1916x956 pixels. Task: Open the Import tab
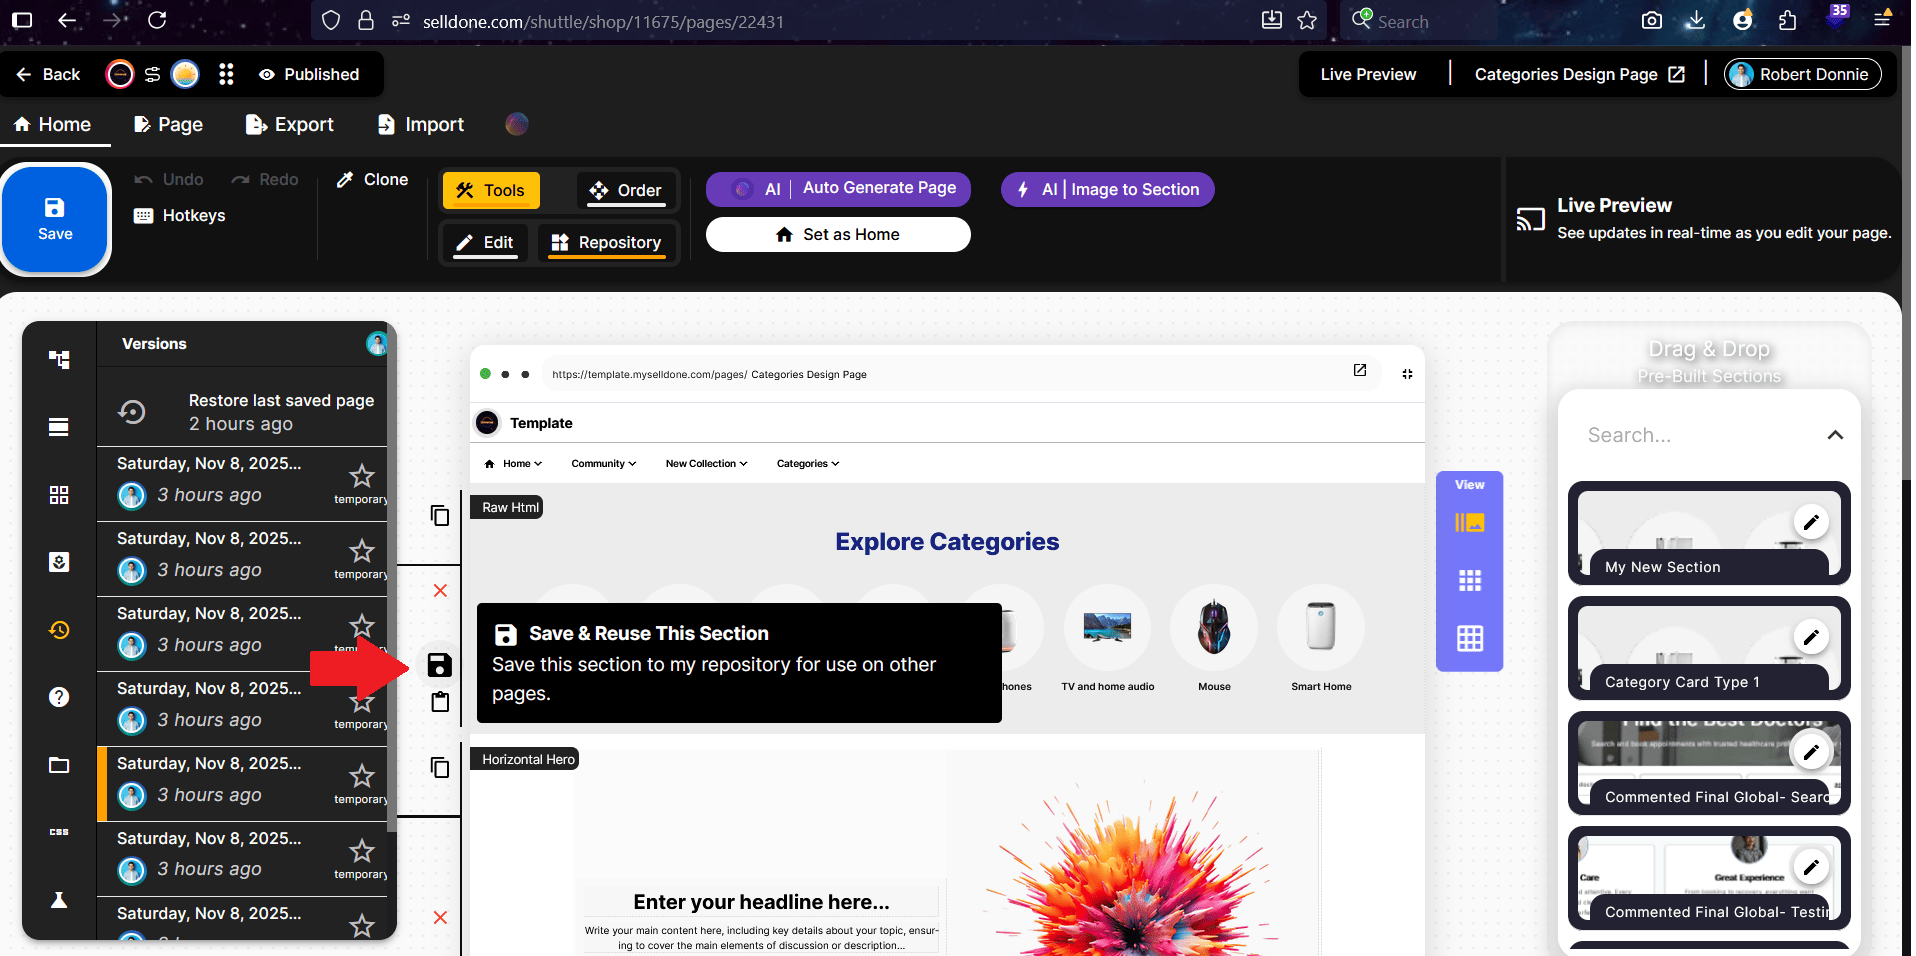click(421, 124)
